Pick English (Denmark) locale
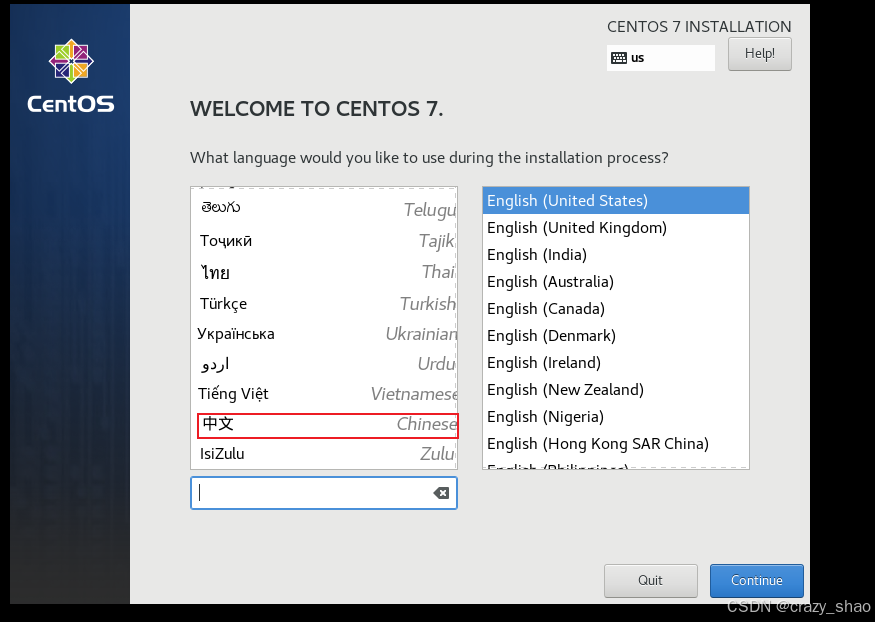This screenshot has width=875, height=622. [616, 336]
